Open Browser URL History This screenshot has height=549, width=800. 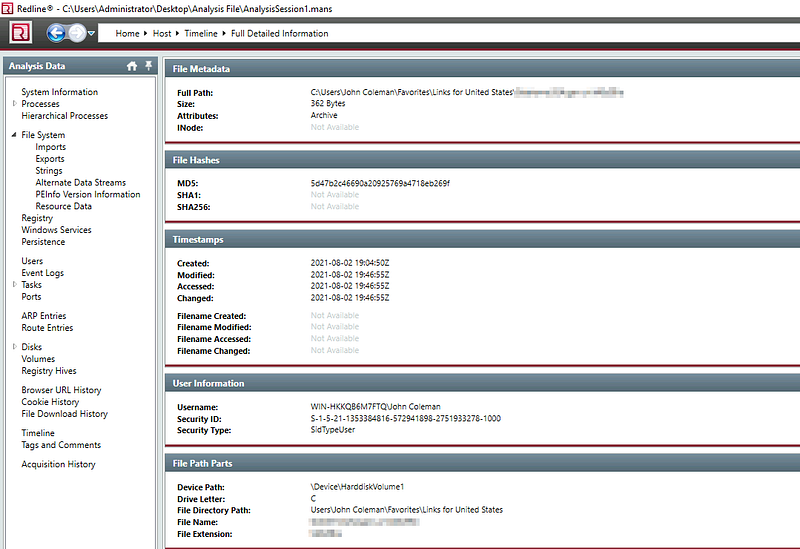pyautogui.click(x=61, y=390)
